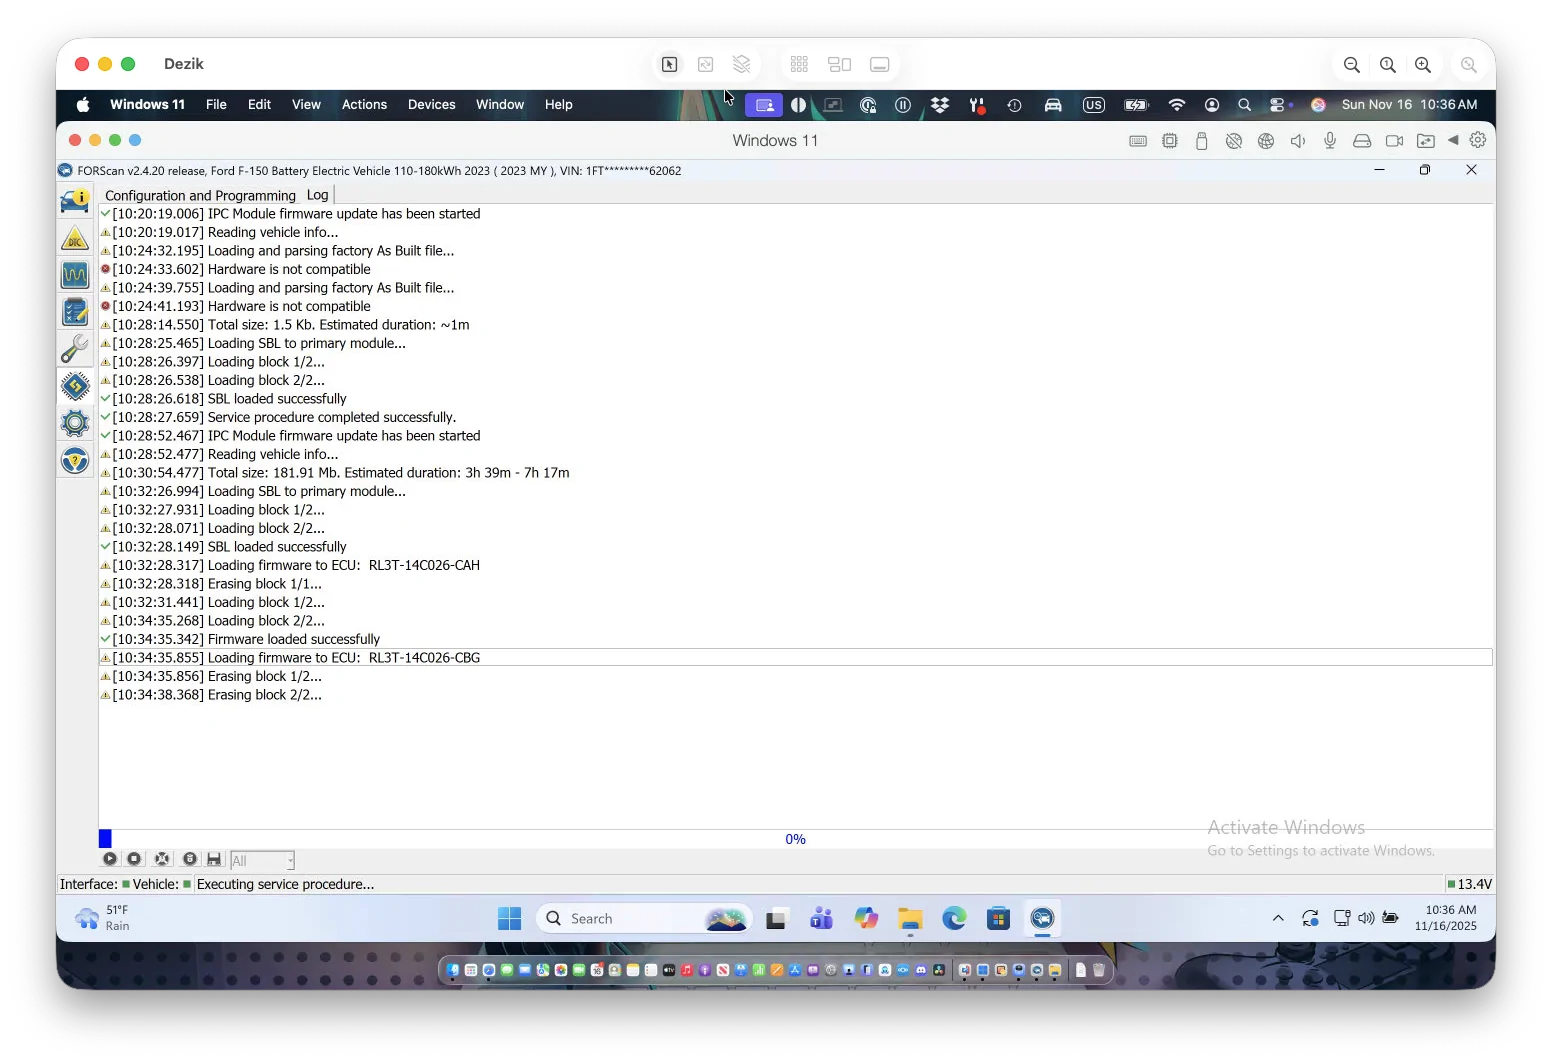
Task: Open the All log filter dropdown
Action: point(263,860)
